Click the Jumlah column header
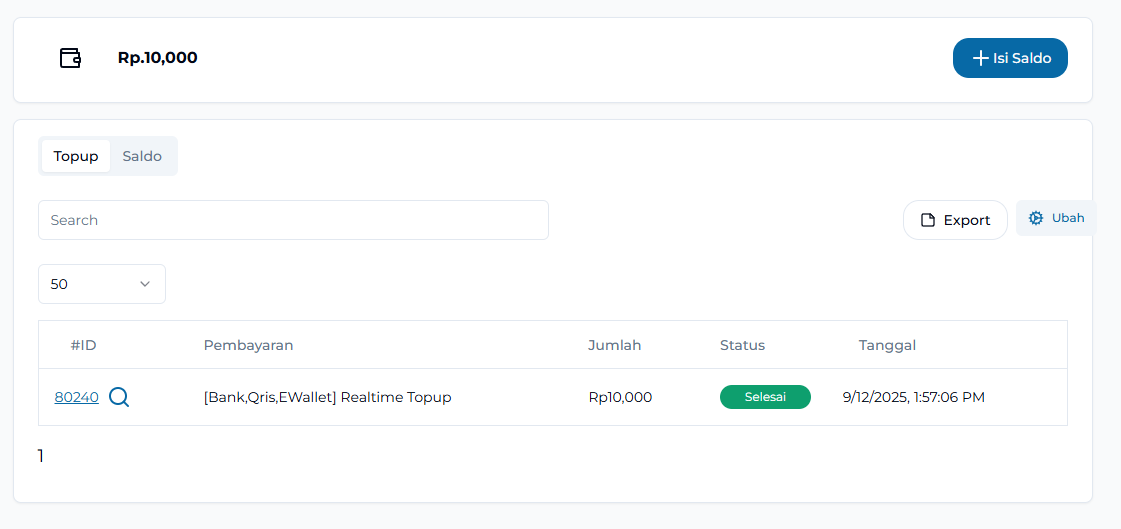Image resolution: width=1121 pixels, height=529 pixels. click(614, 345)
